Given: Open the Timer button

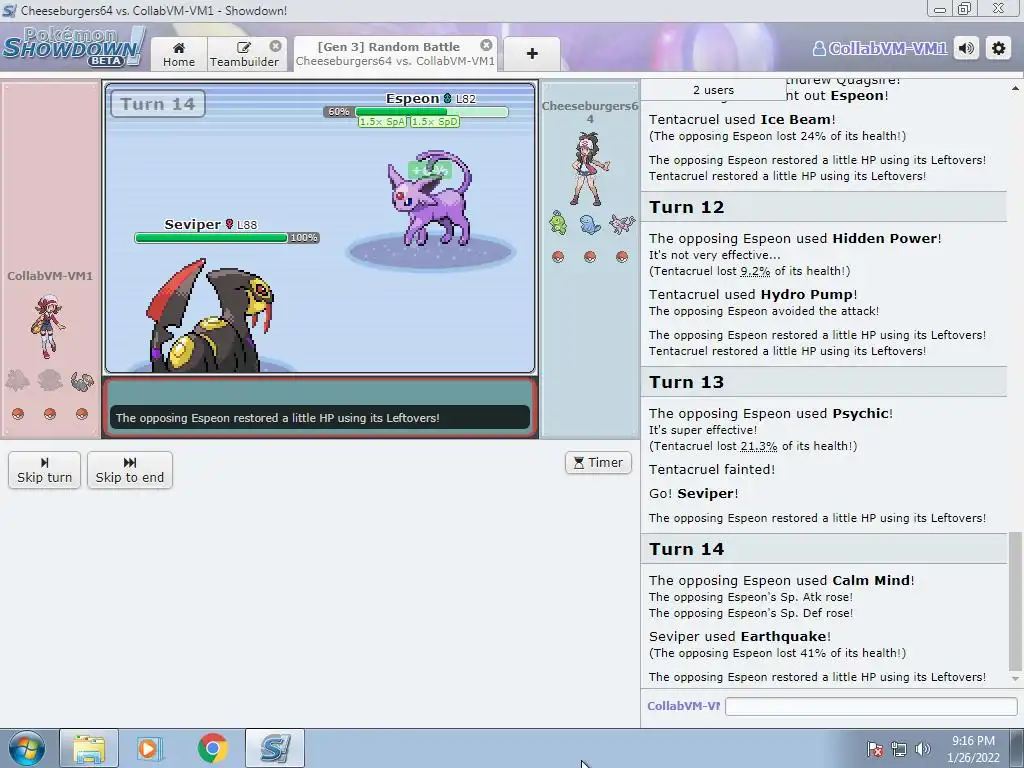Looking at the screenshot, I should [598, 462].
